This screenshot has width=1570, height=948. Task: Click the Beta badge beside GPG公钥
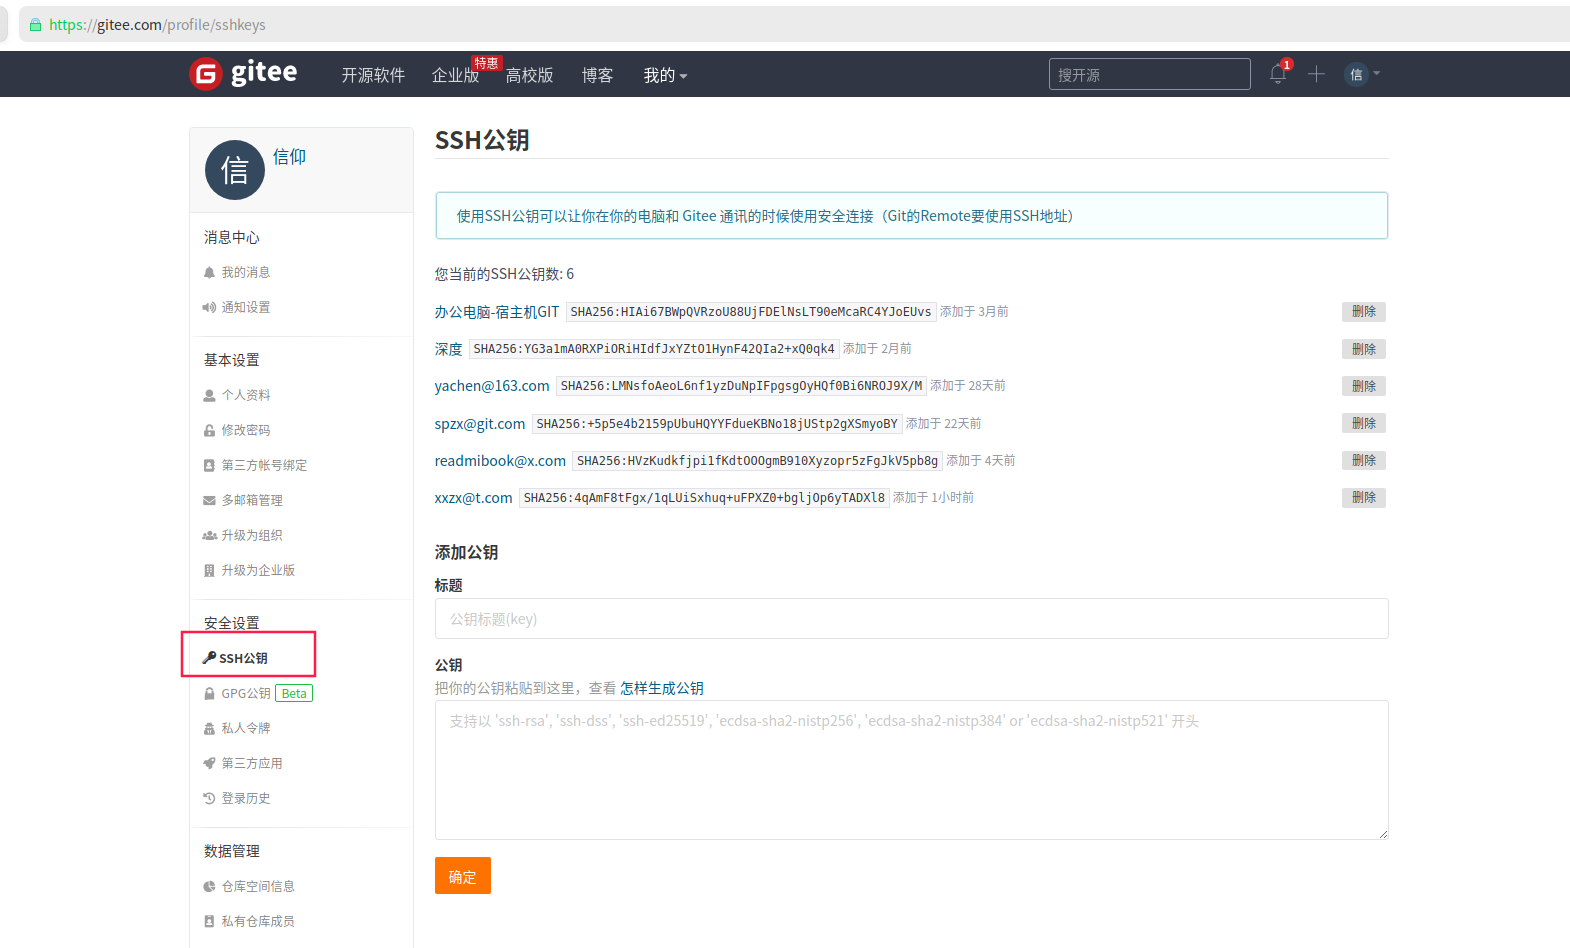pos(294,693)
